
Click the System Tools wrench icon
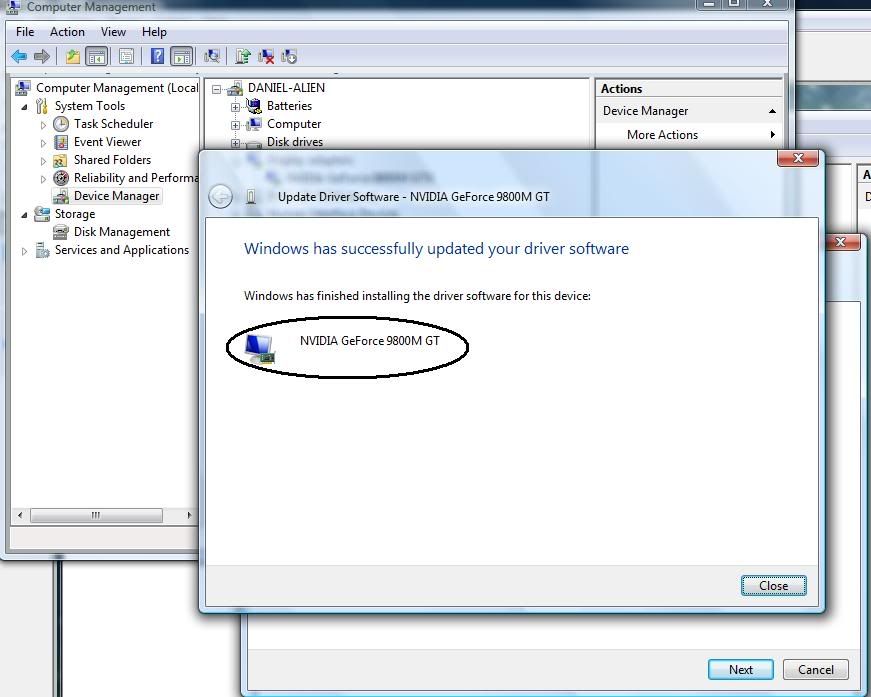[42, 106]
